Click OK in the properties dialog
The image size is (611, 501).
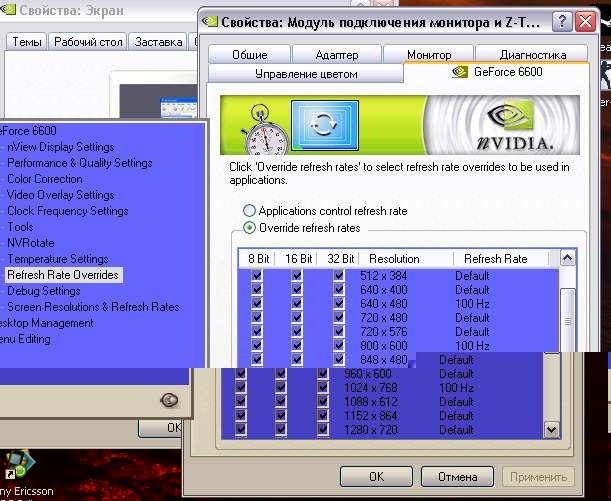pos(376,476)
